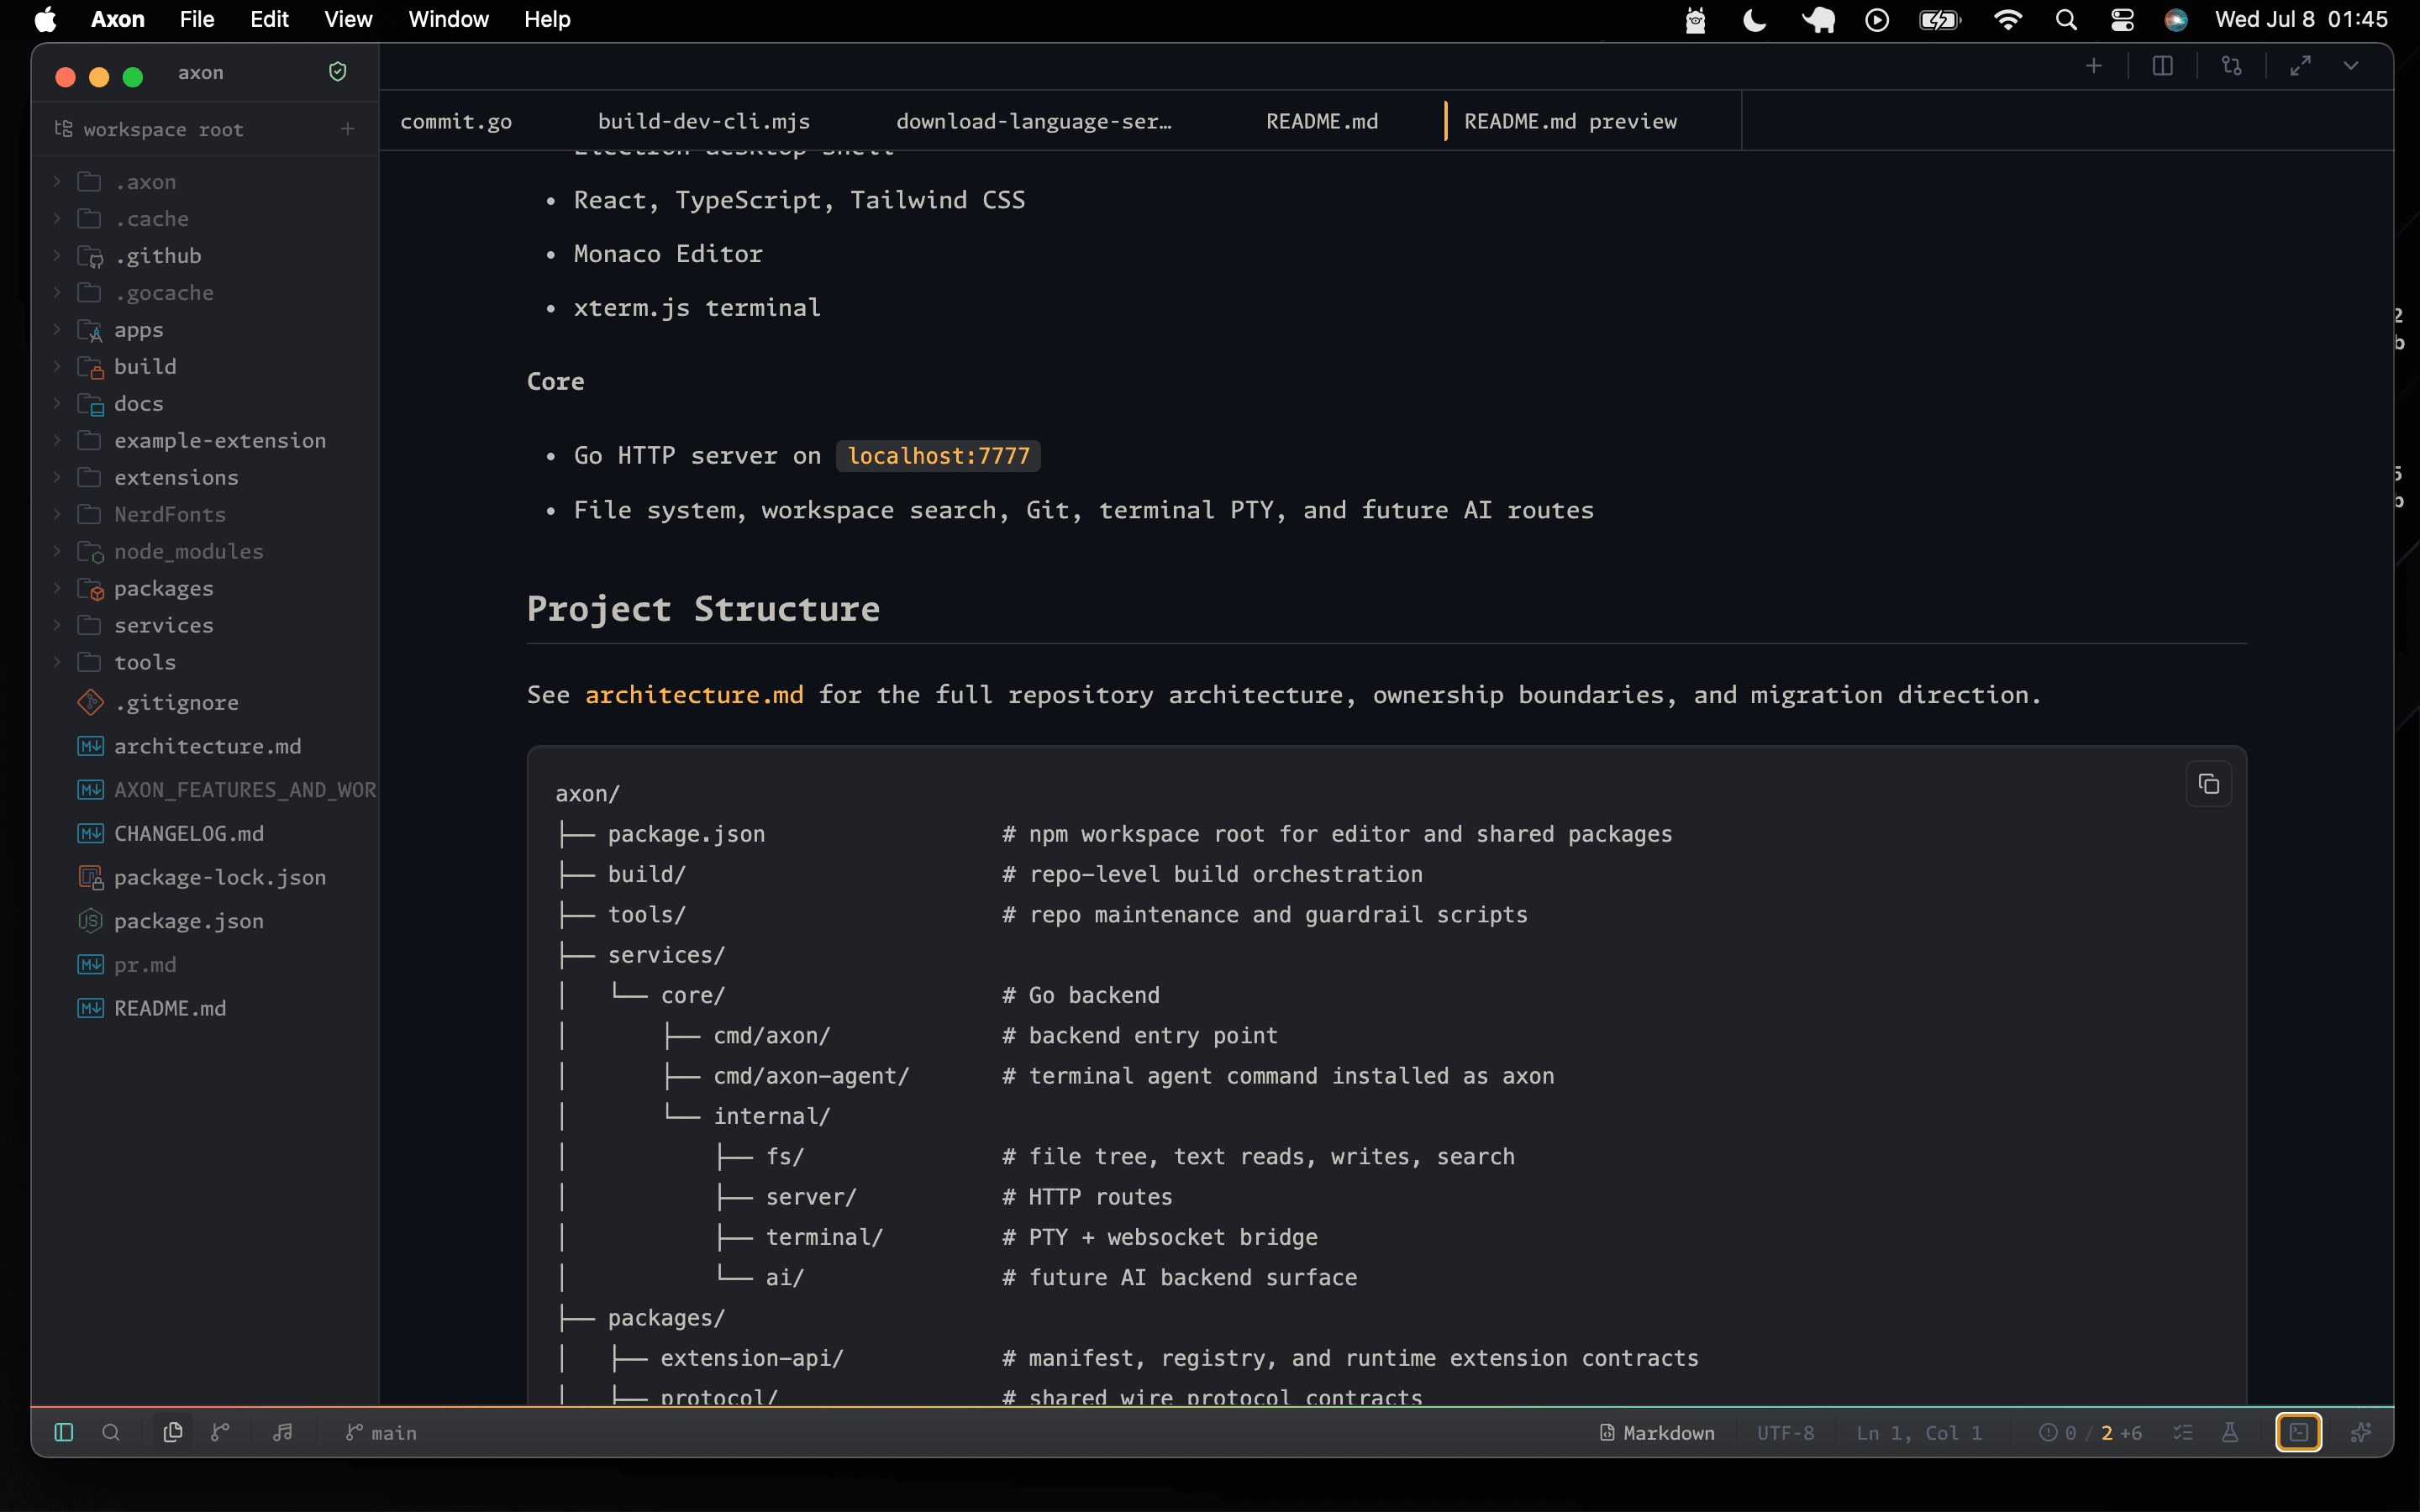Screen dimensions: 2420x1512
Task: Switch to the download-language-ser… tab
Action: pyautogui.click(x=1034, y=121)
